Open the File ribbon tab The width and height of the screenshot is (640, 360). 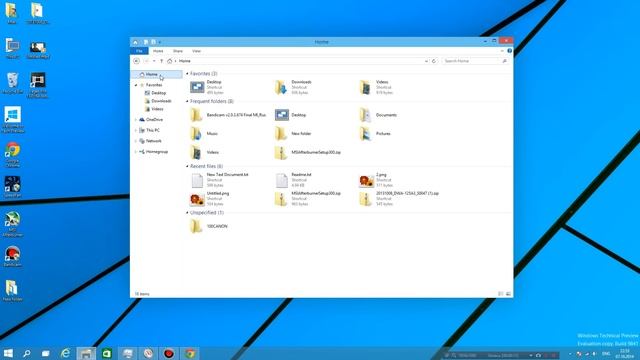139,51
